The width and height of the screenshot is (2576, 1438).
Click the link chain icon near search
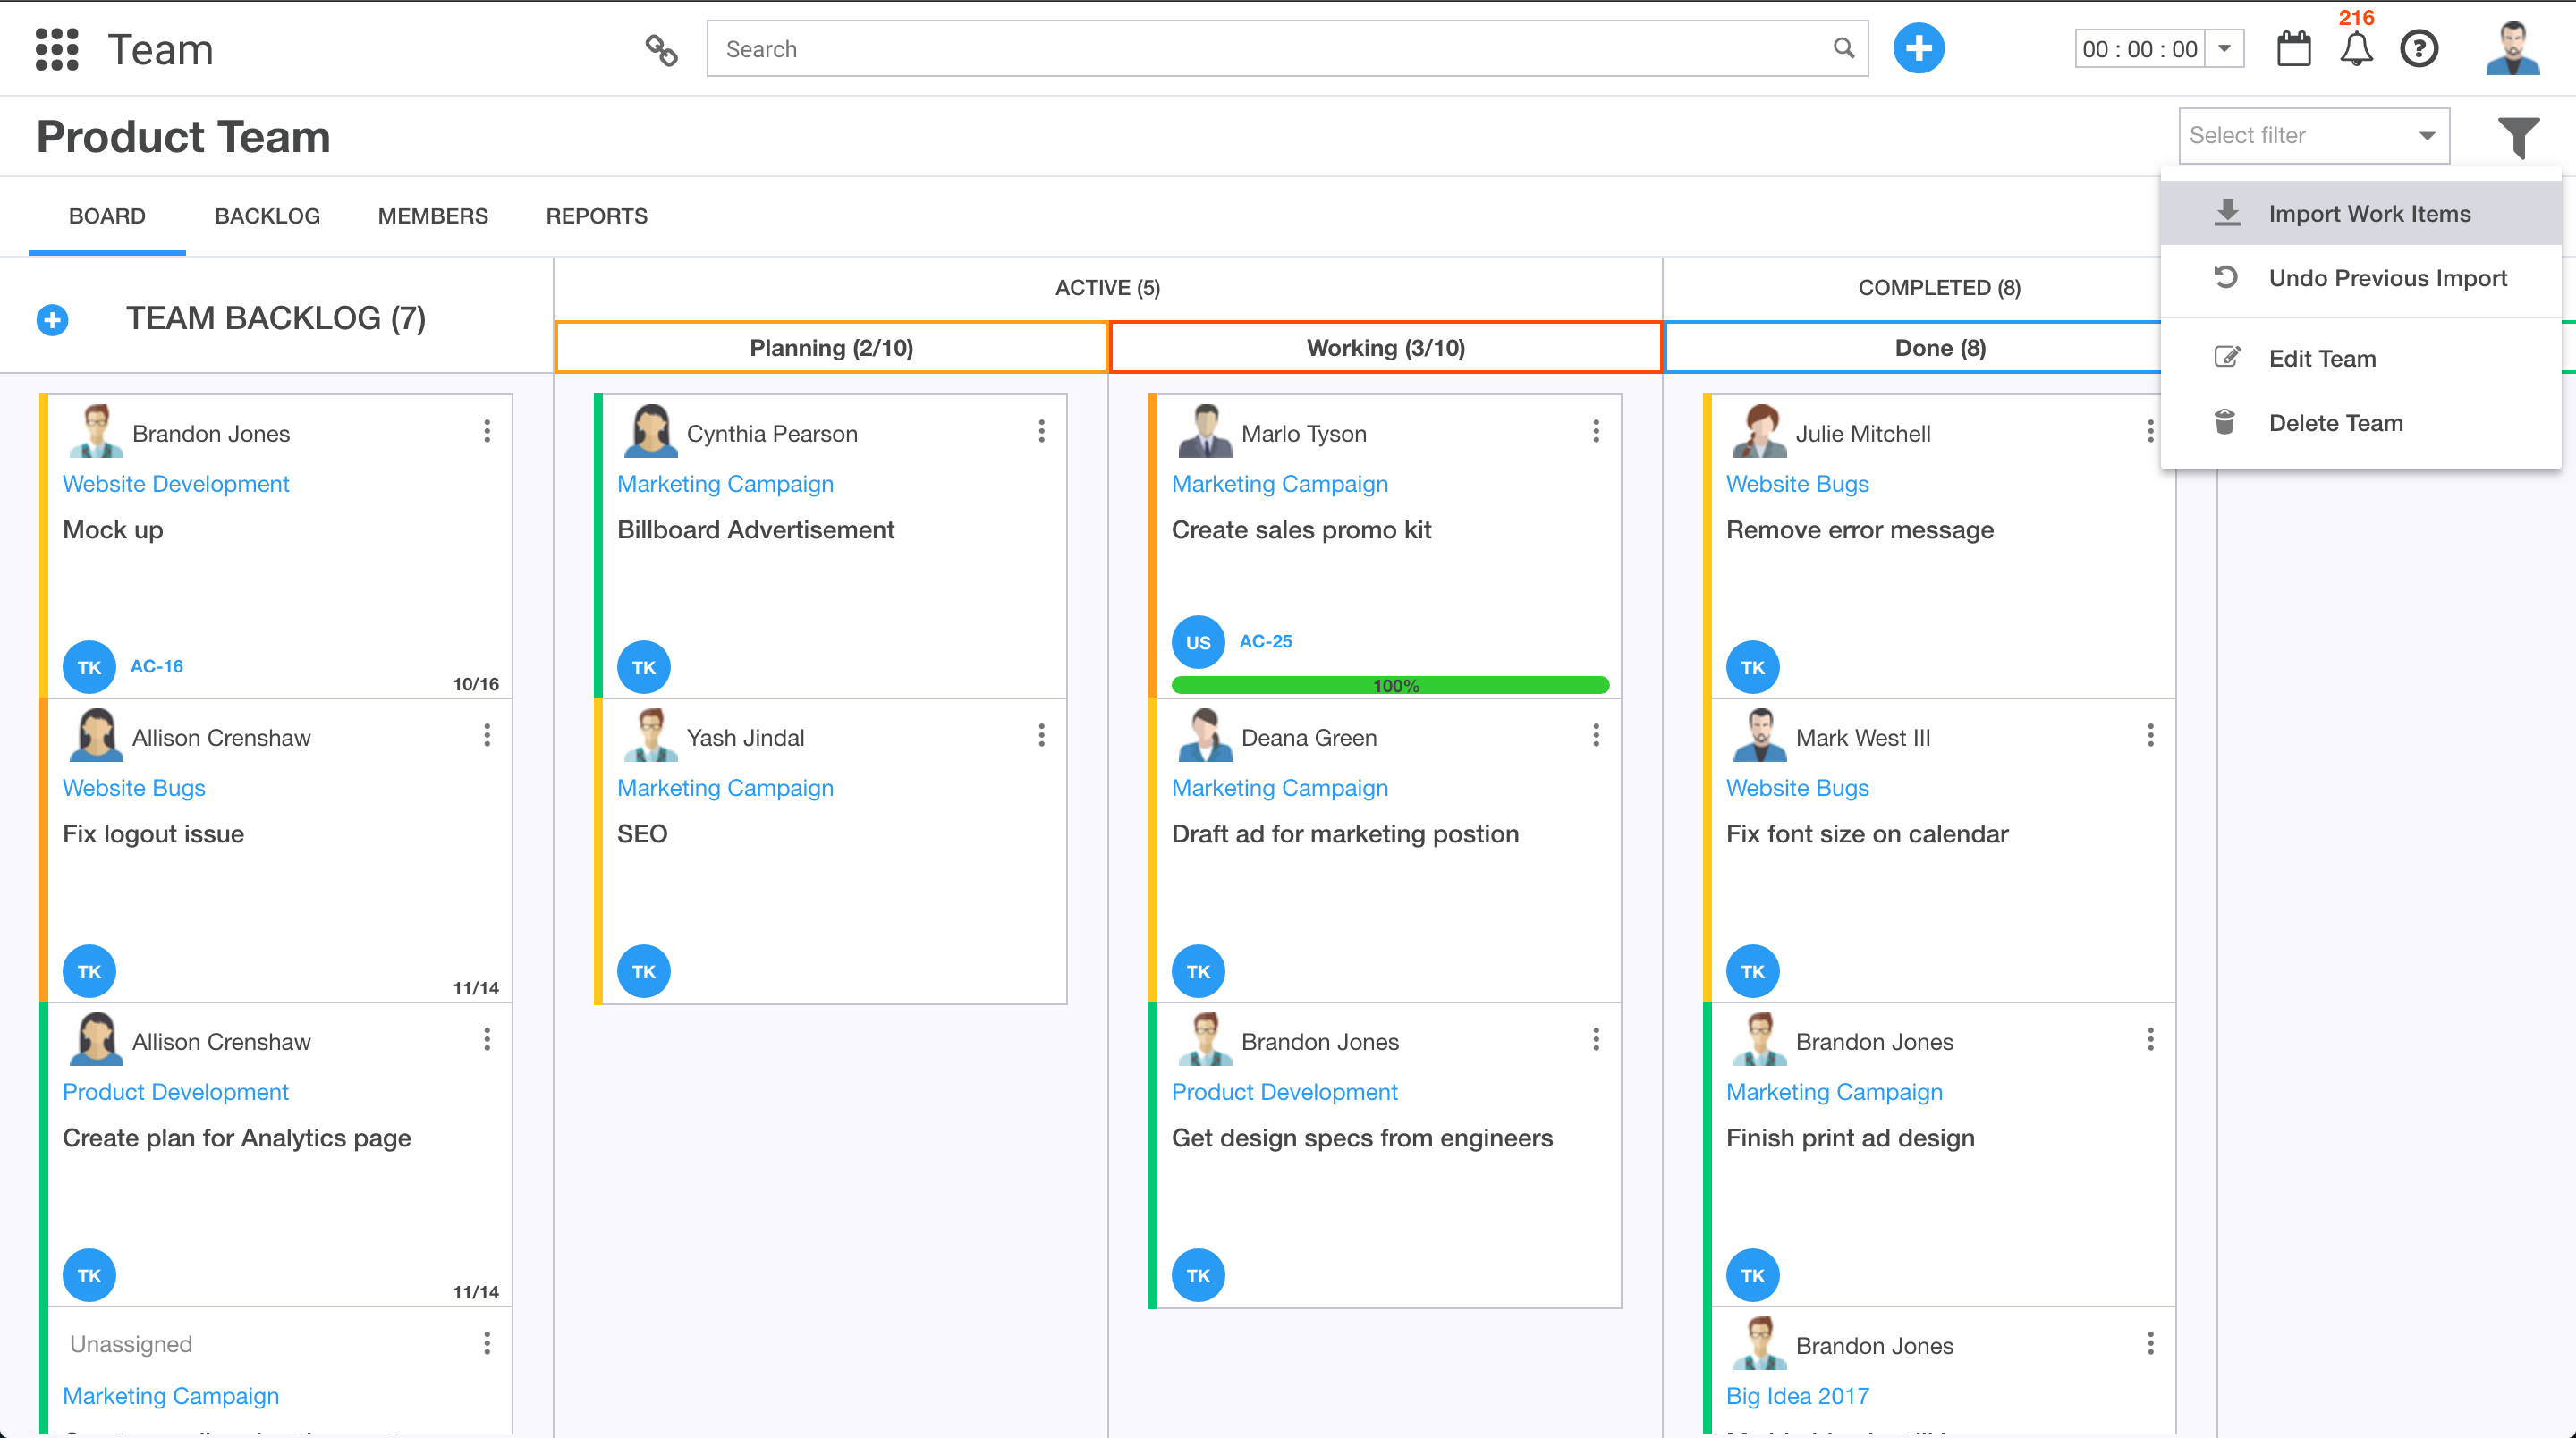coord(661,49)
